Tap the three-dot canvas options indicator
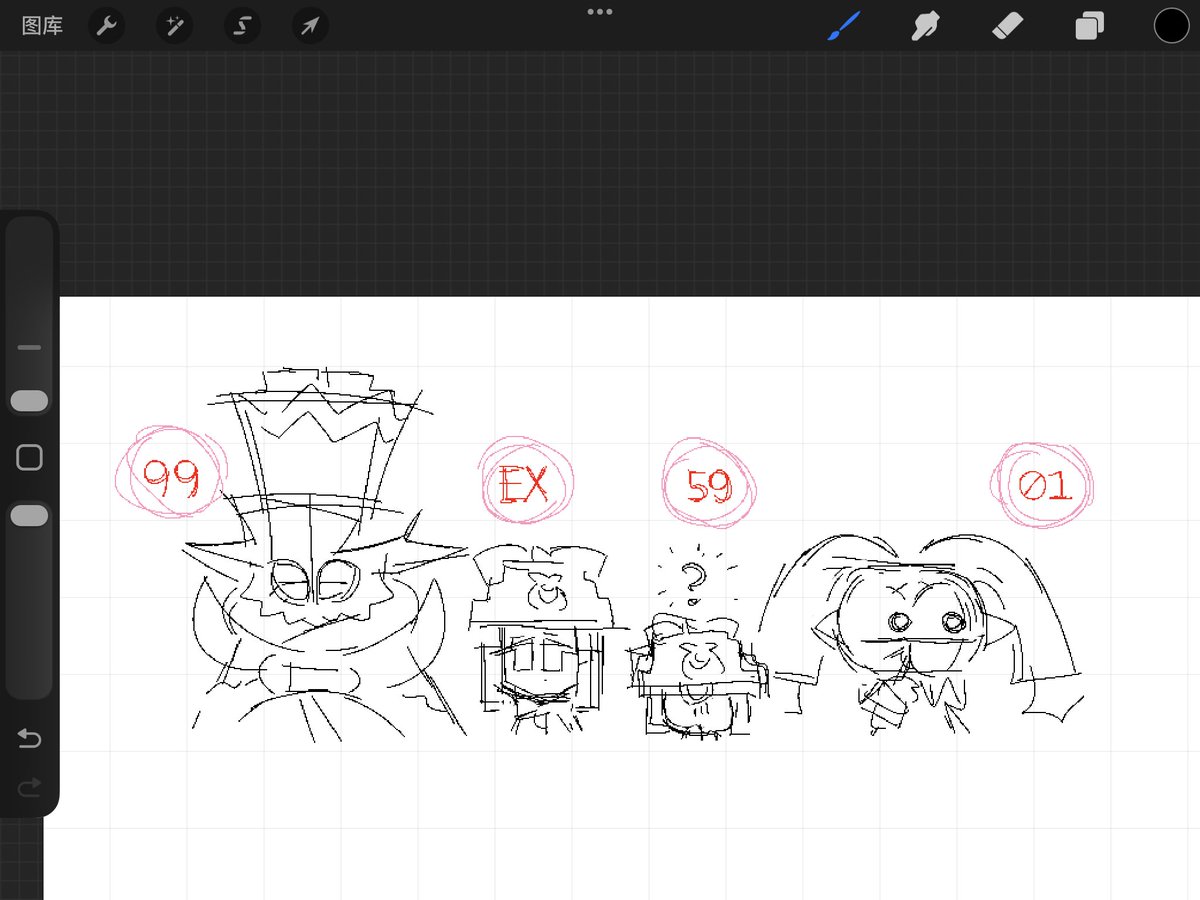 (x=600, y=11)
